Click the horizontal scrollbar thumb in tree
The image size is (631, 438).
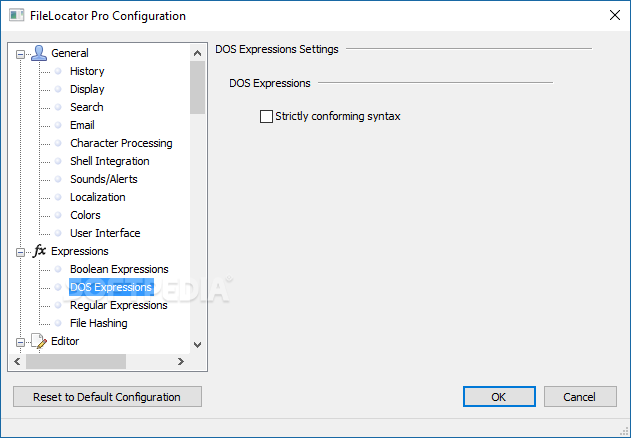76,362
